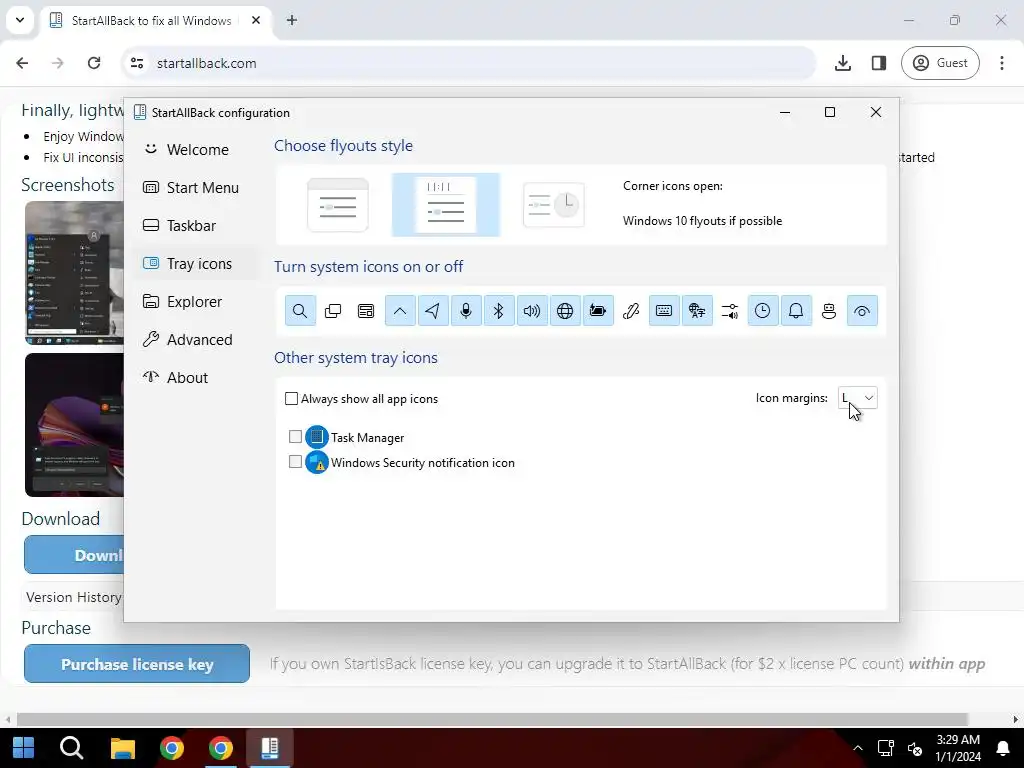Maximize the StartAllBack configuration window

pyautogui.click(x=830, y=112)
